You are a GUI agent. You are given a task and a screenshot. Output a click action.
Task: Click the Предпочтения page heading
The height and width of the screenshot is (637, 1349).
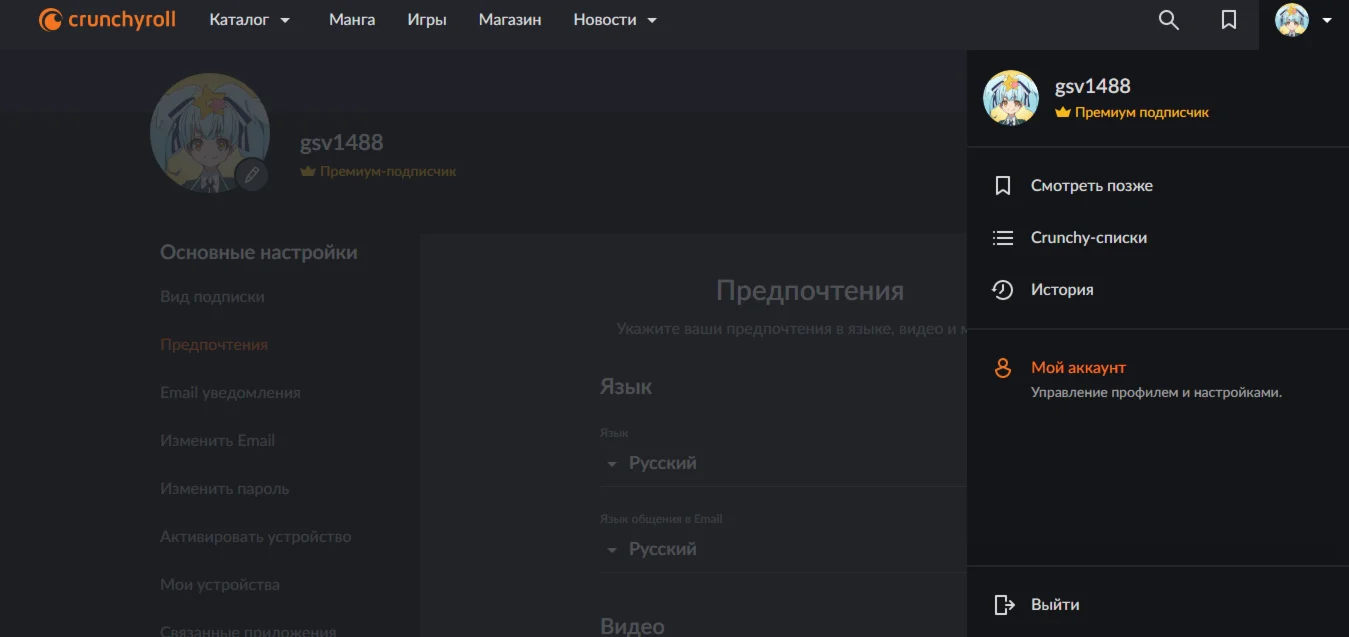pos(810,291)
